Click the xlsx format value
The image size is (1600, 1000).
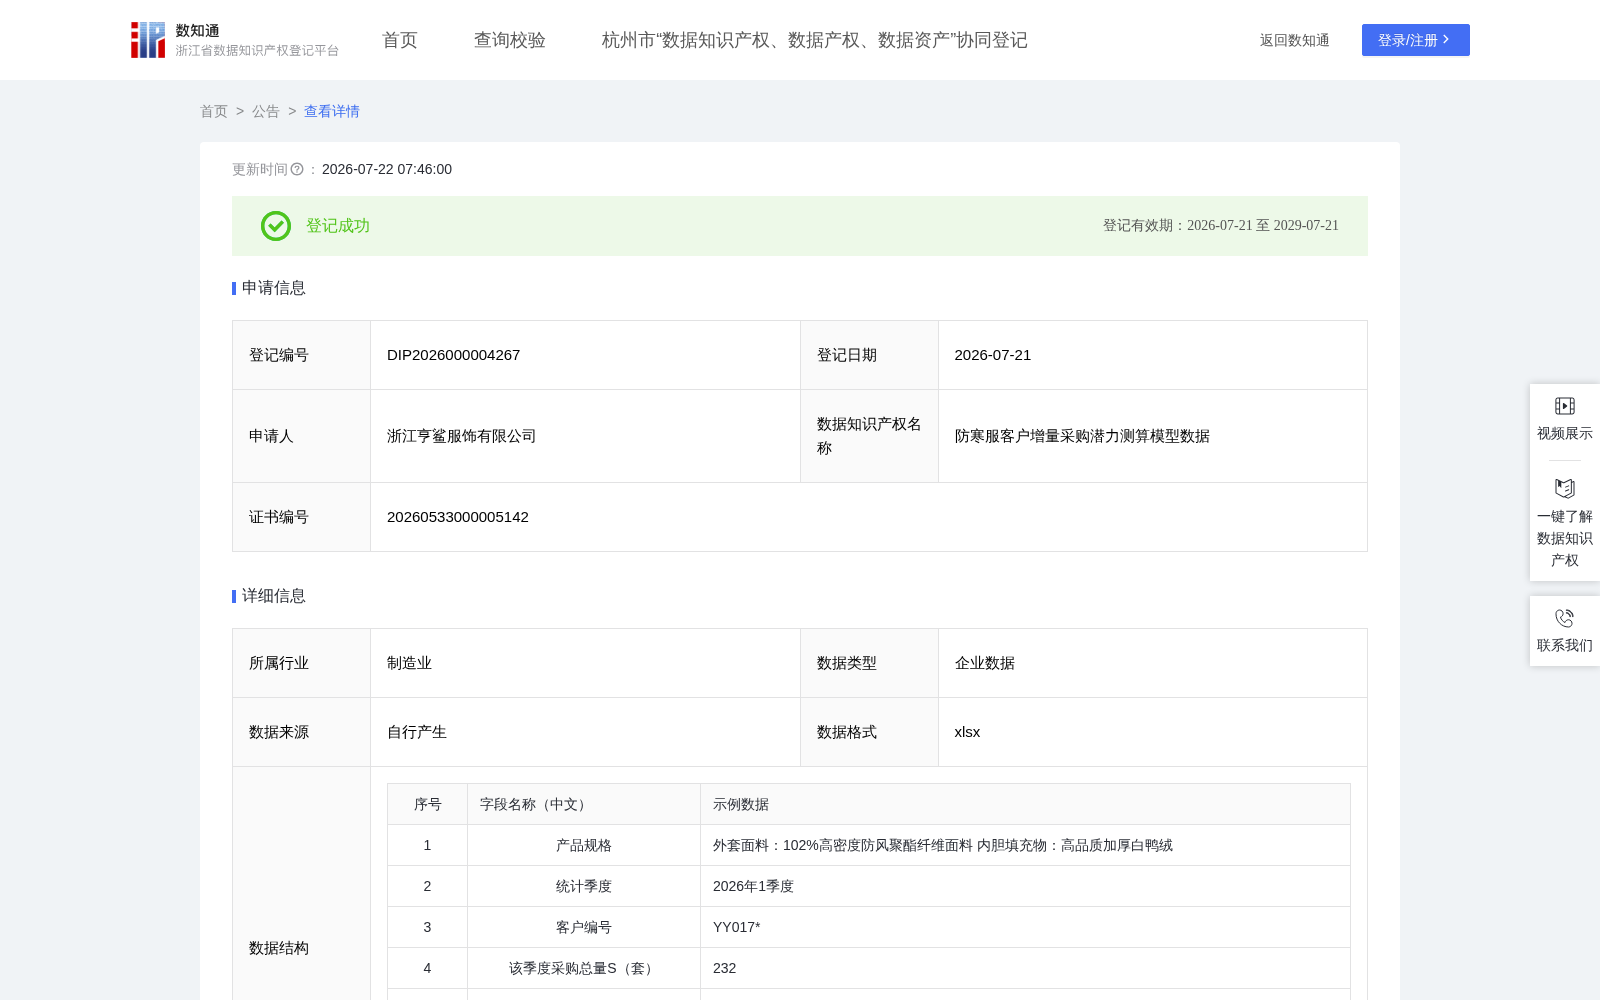[x=967, y=732]
